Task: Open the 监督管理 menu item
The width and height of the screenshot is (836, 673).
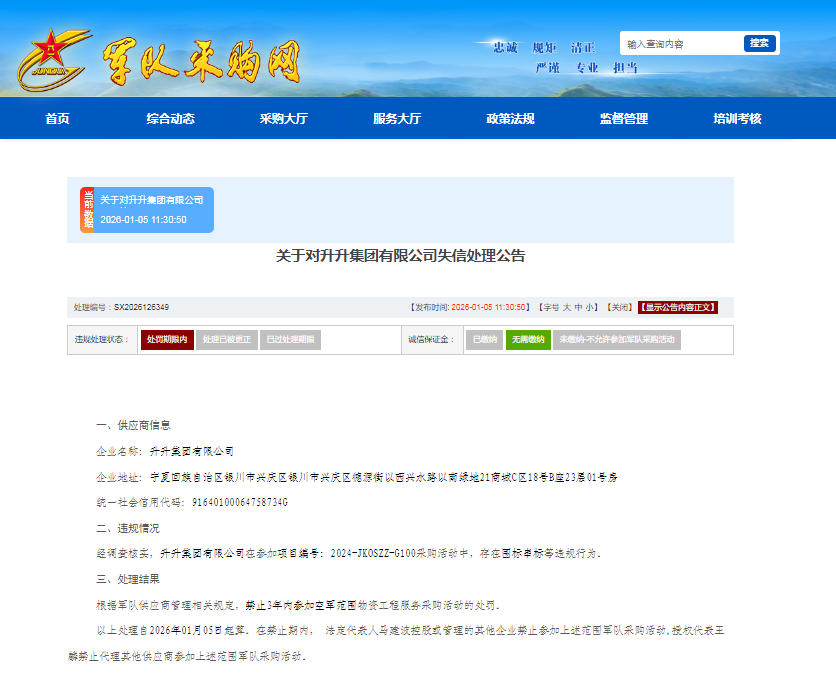Action: point(624,119)
